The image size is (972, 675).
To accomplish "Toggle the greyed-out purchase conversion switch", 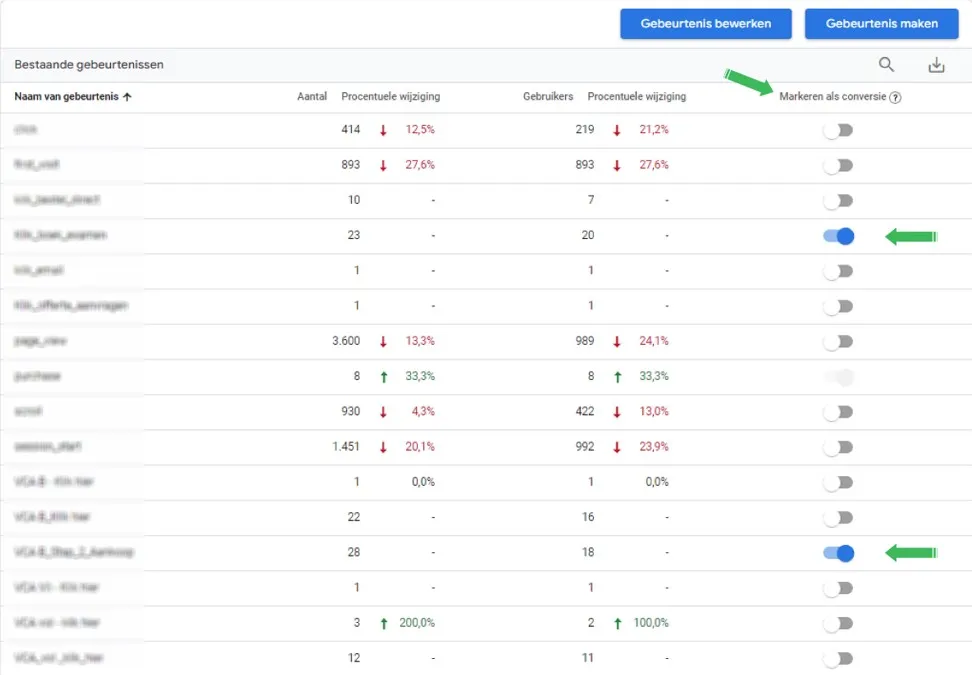I will 837,377.
